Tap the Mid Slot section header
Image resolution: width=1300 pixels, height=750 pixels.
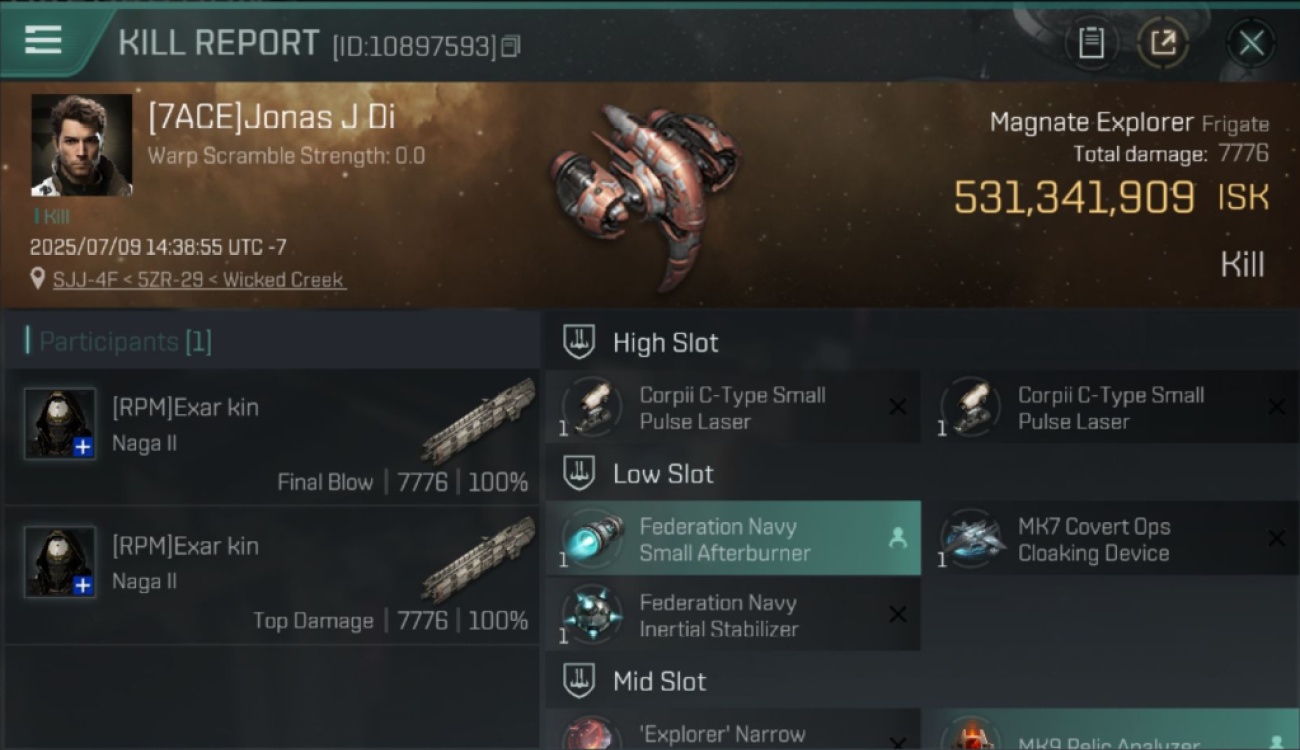pyautogui.click(x=659, y=681)
